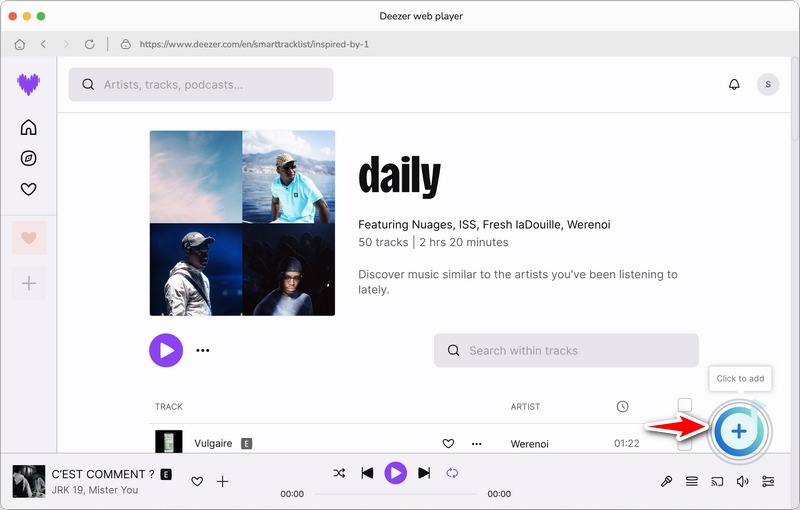Open notifications bell icon
The height and width of the screenshot is (510, 800).
coord(734,84)
